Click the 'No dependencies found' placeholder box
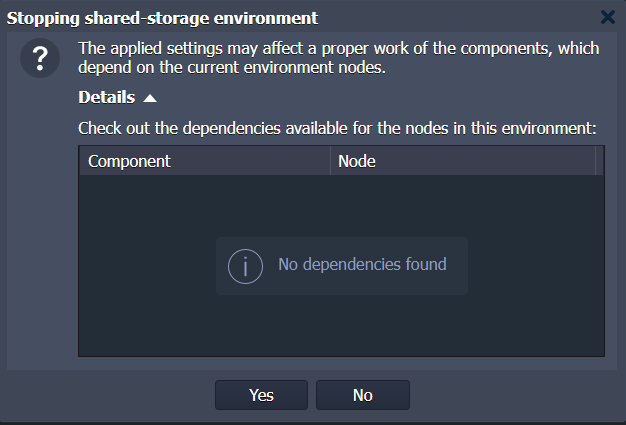 click(x=342, y=266)
